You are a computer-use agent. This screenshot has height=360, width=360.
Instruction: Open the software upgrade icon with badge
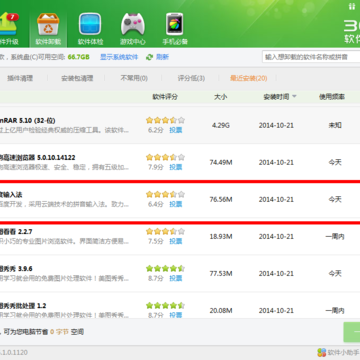coord(8,24)
